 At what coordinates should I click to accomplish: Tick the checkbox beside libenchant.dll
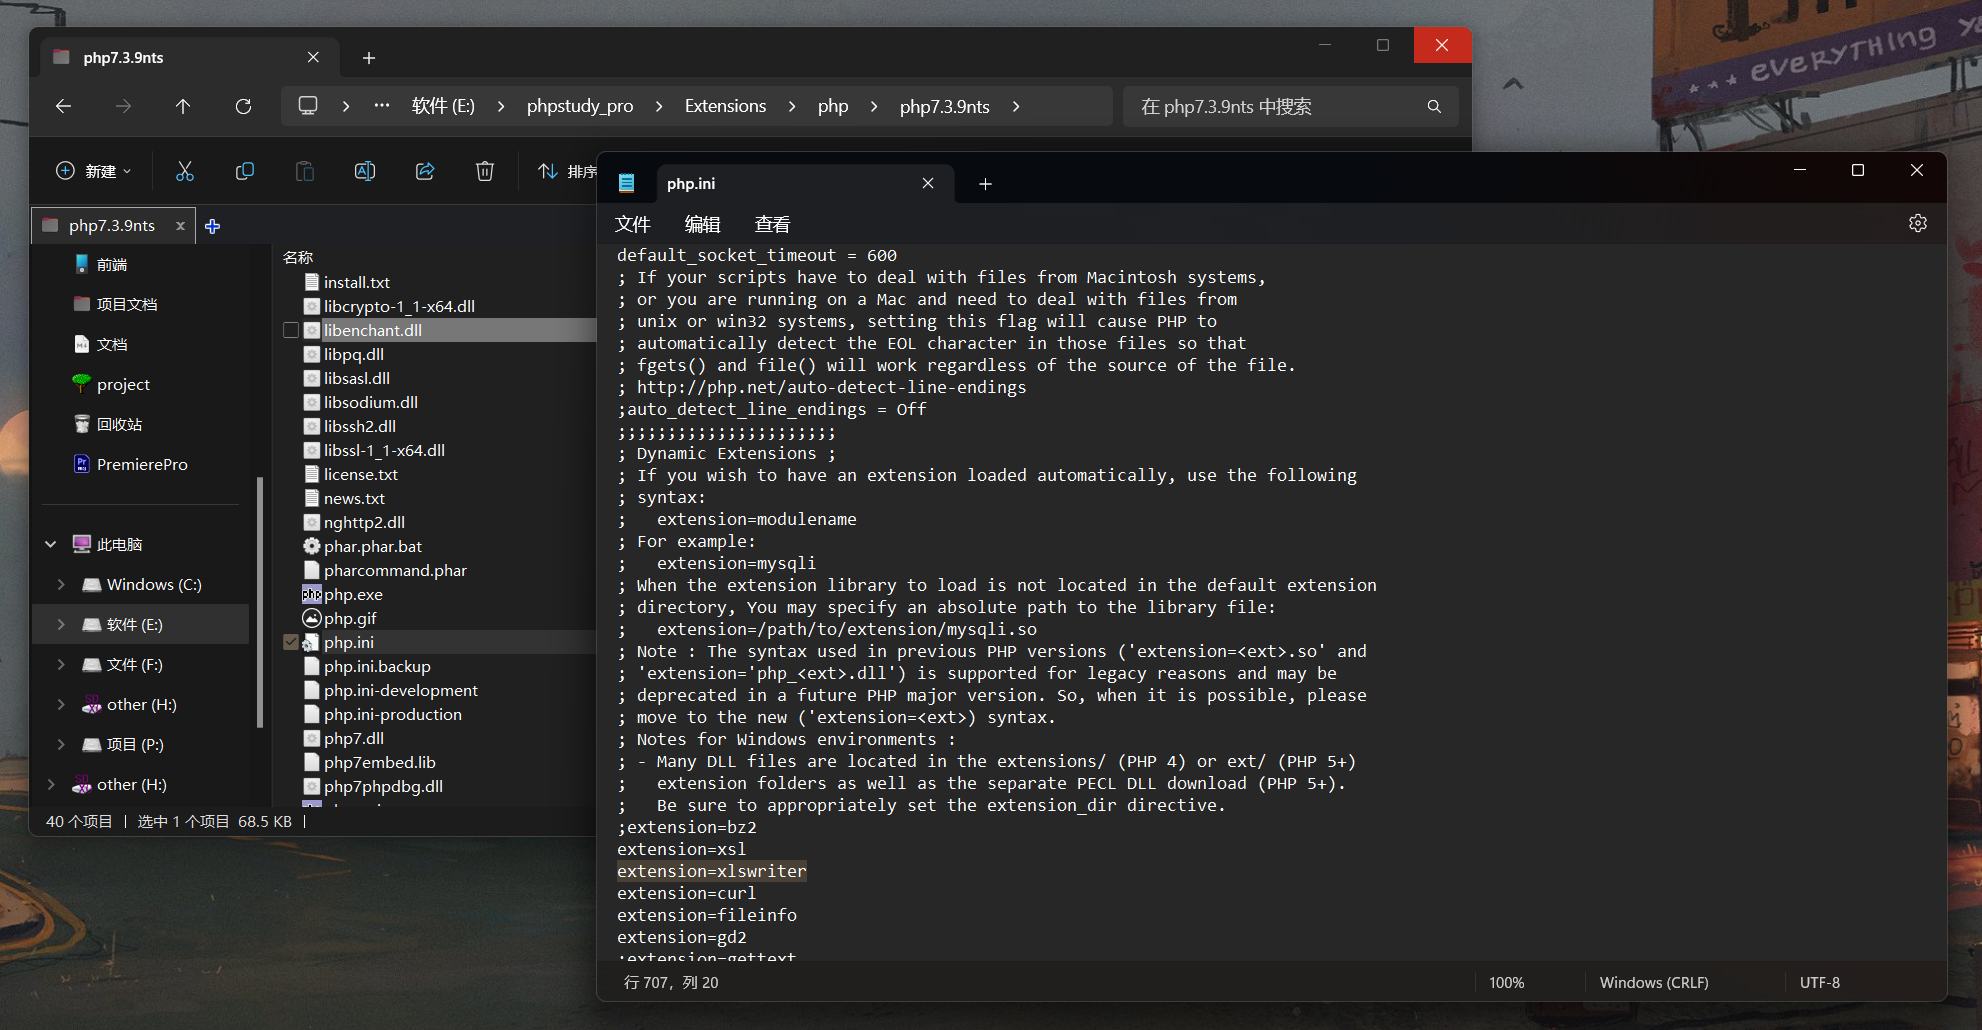(291, 330)
